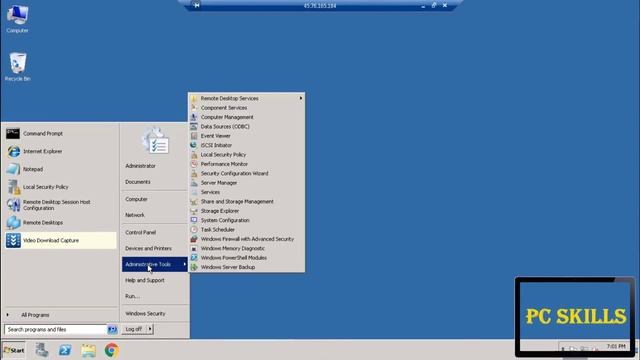Open the Computer desktop icon

[18, 19]
